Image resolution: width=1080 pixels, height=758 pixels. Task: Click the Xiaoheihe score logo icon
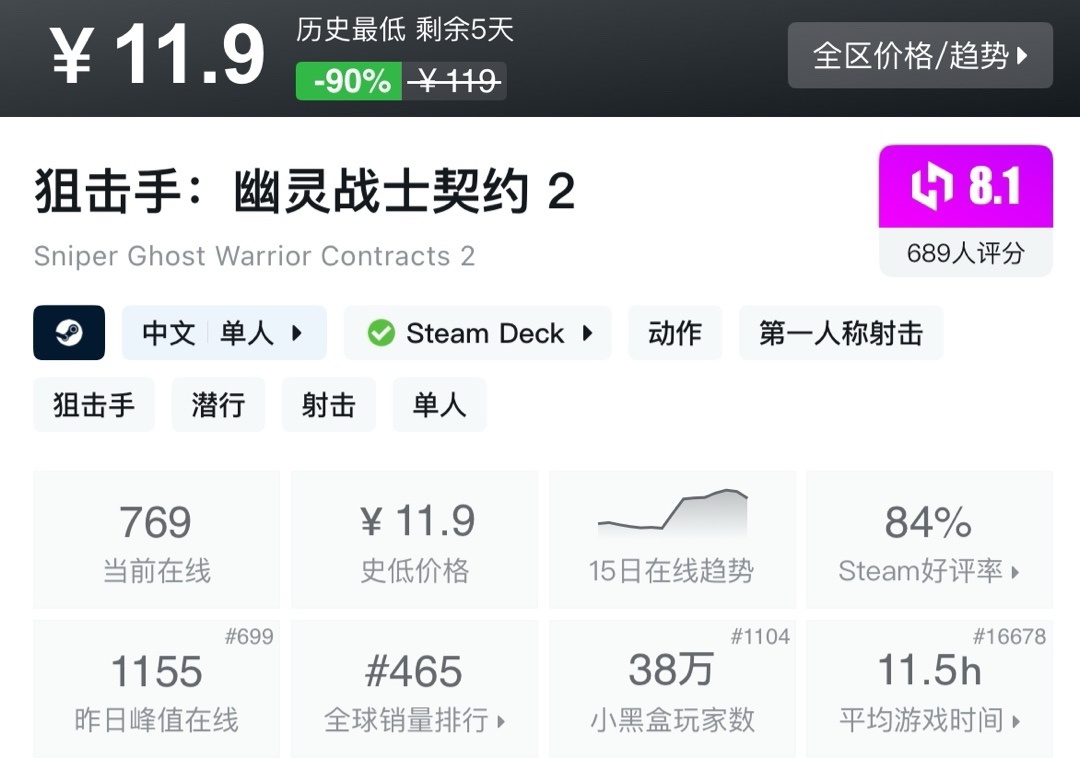pos(930,188)
